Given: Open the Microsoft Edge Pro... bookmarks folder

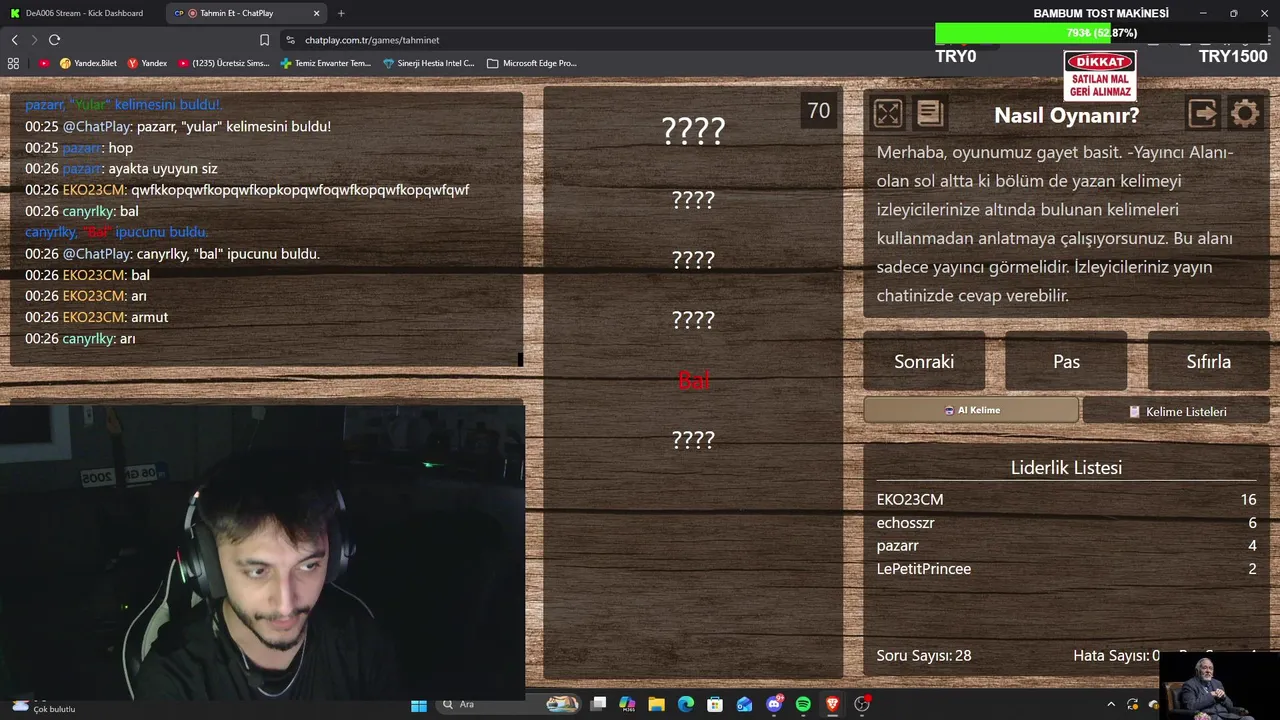Looking at the screenshot, I should pyautogui.click(x=532, y=63).
